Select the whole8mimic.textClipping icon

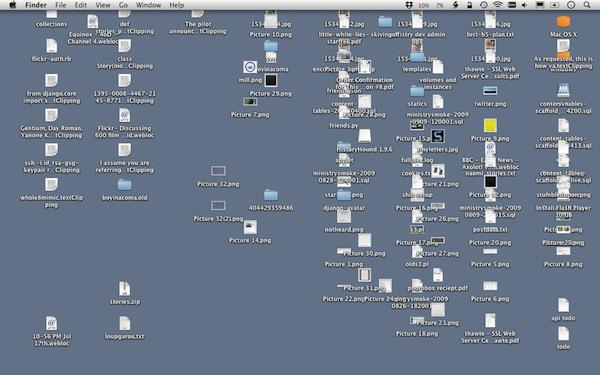coord(51,184)
